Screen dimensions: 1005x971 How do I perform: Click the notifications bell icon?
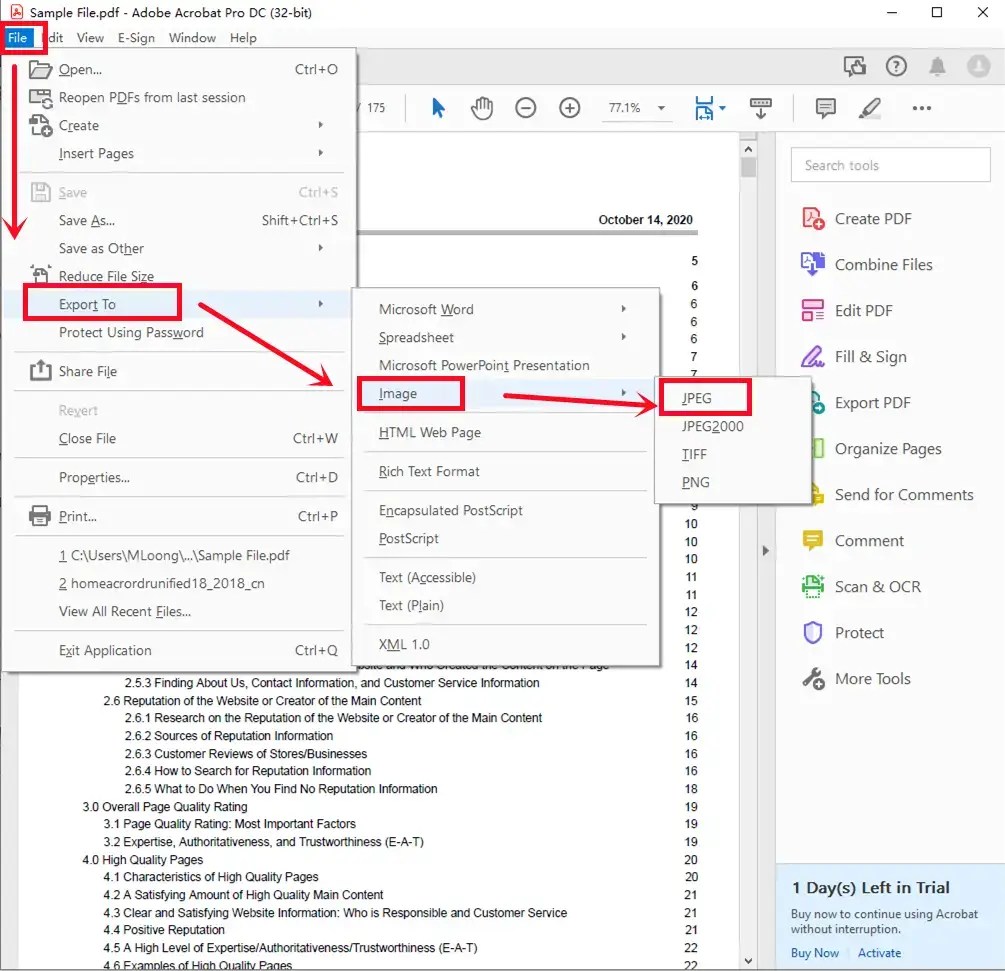pos(937,66)
